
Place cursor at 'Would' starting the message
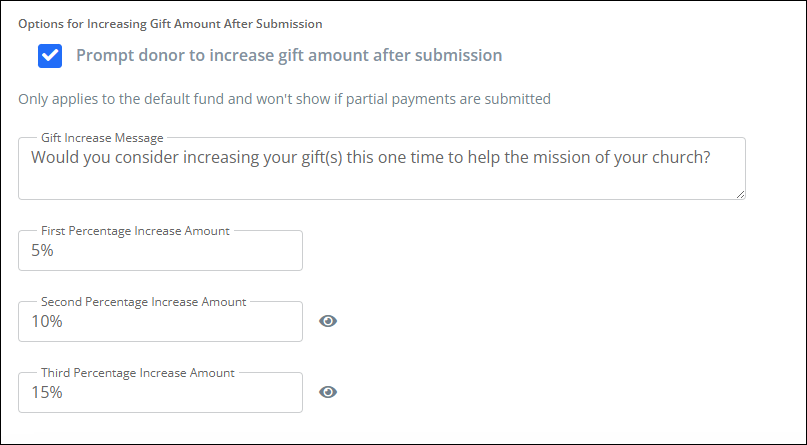pos(54,157)
